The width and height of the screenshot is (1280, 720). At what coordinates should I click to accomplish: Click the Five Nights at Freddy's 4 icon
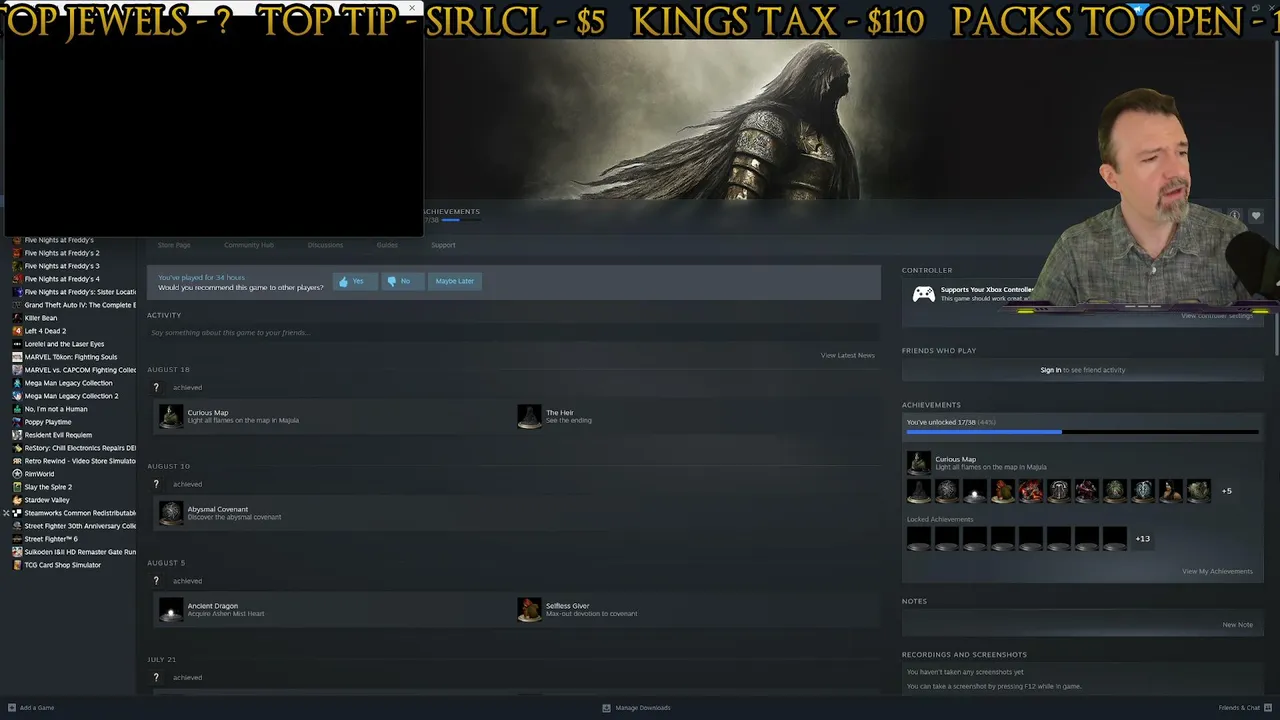(x=17, y=279)
